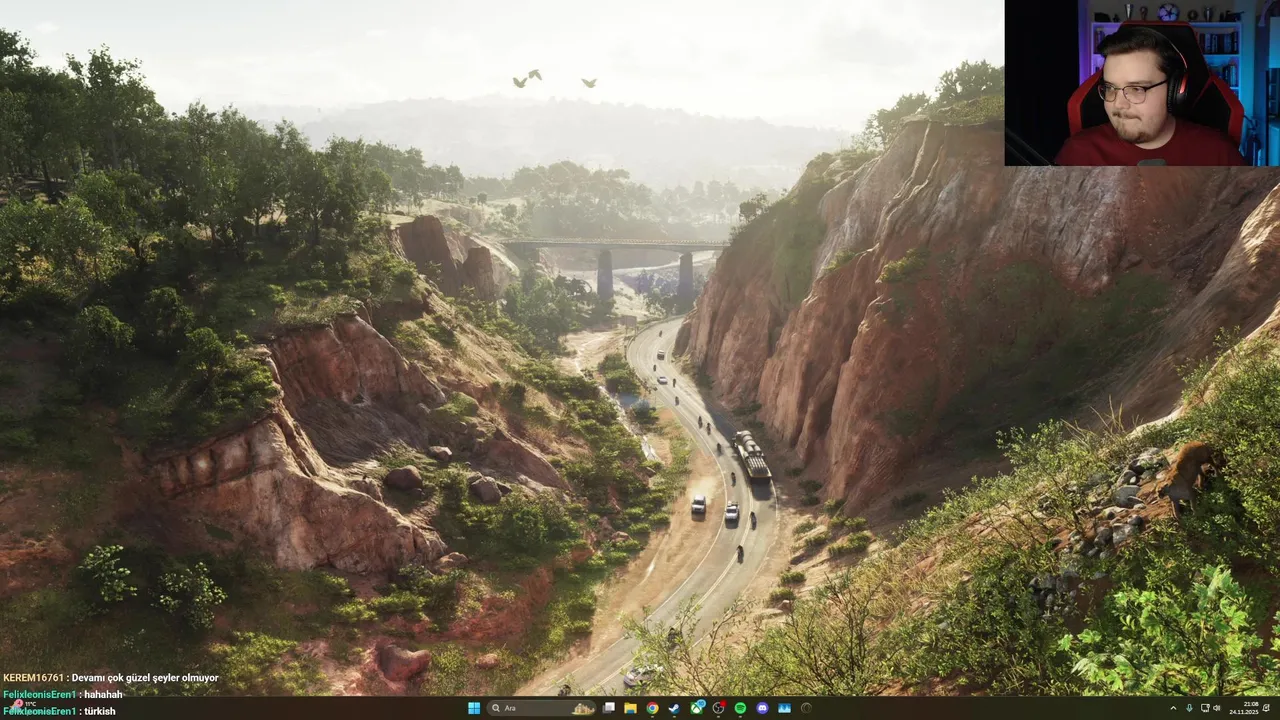Viewport: 1280px width, 720px height.
Task: Click the microphone icon in system tray
Action: (x=1189, y=708)
